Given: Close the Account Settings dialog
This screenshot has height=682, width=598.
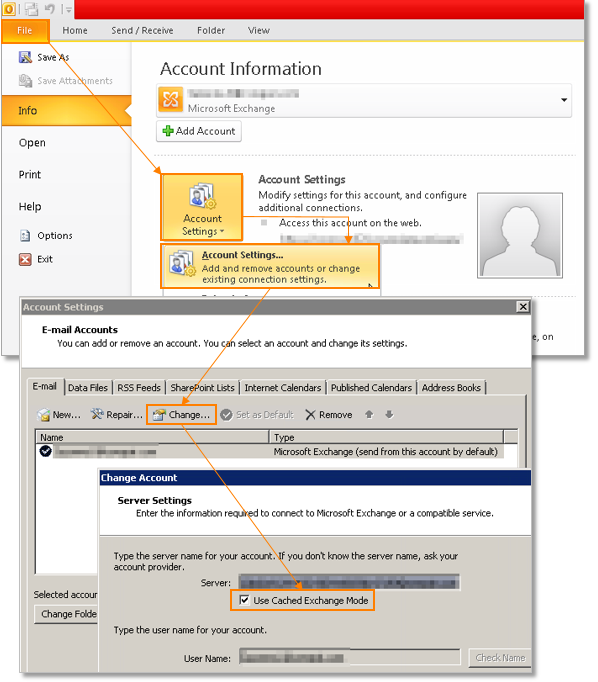Looking at the screenshot, I should point(523,307).
